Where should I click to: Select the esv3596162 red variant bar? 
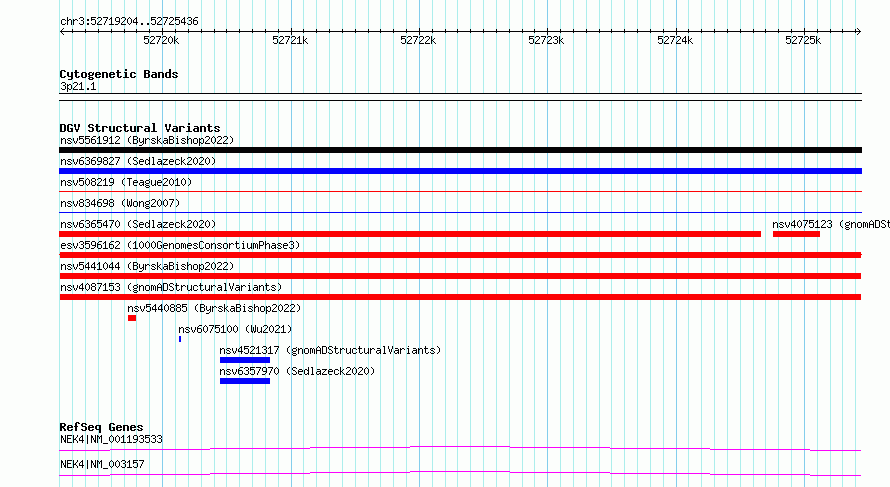(460, 255)
